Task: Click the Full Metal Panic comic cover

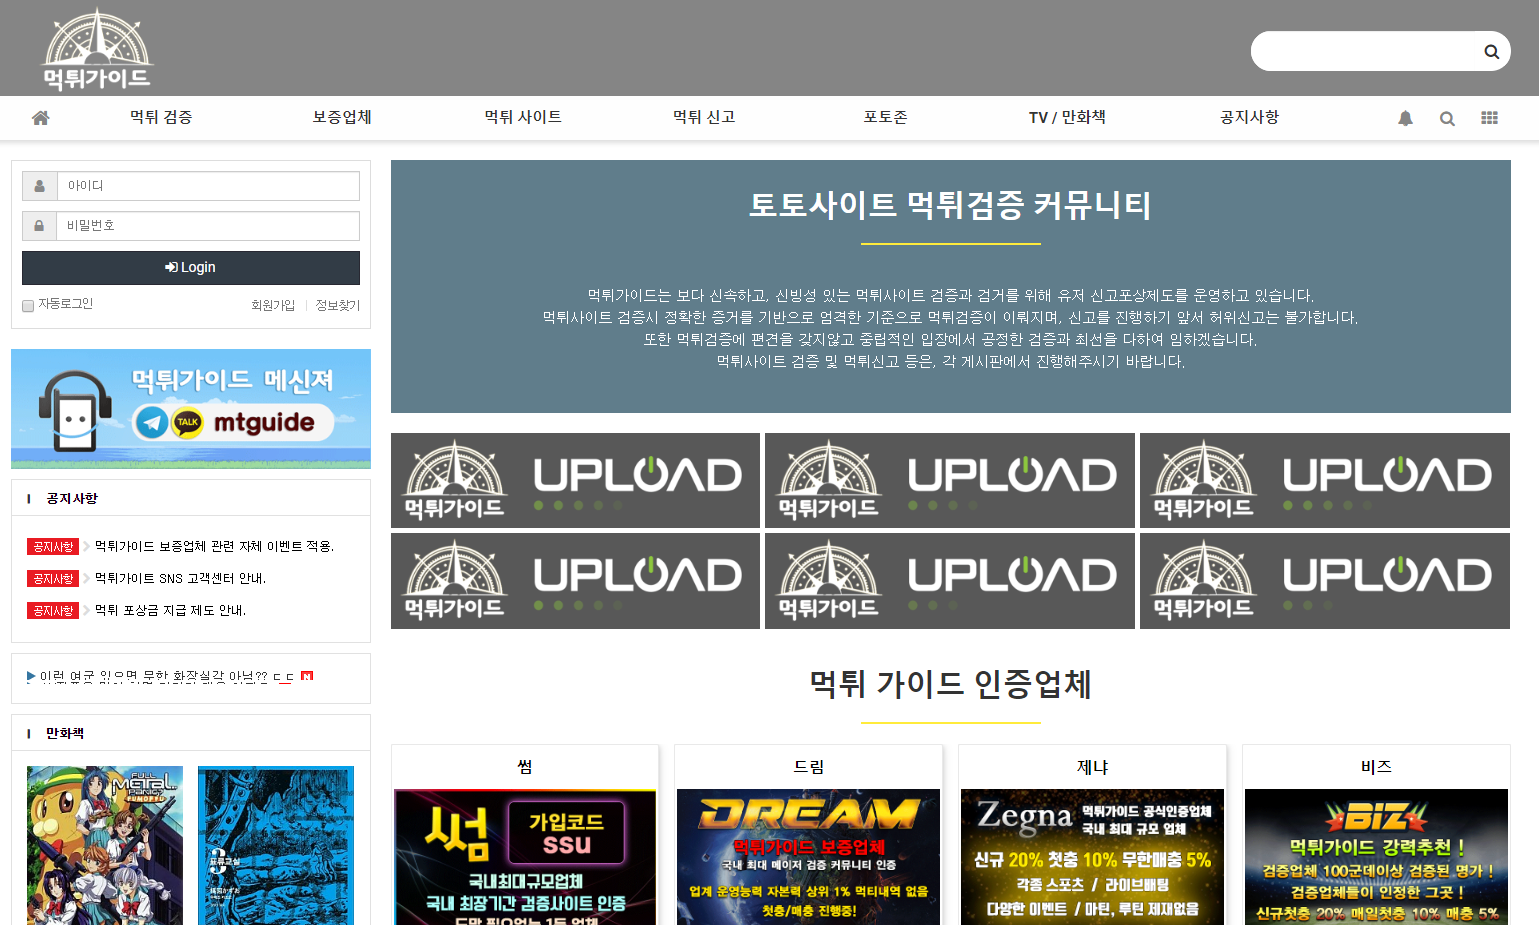Action: [105, 845]
